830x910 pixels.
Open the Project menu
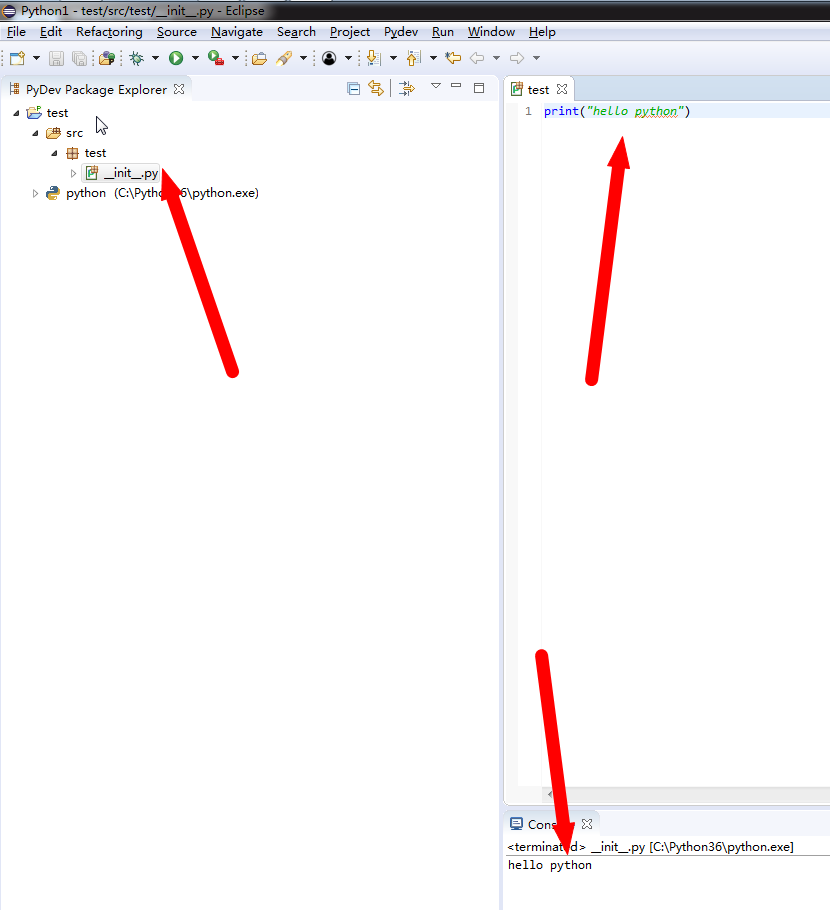(x=349, y=32)
